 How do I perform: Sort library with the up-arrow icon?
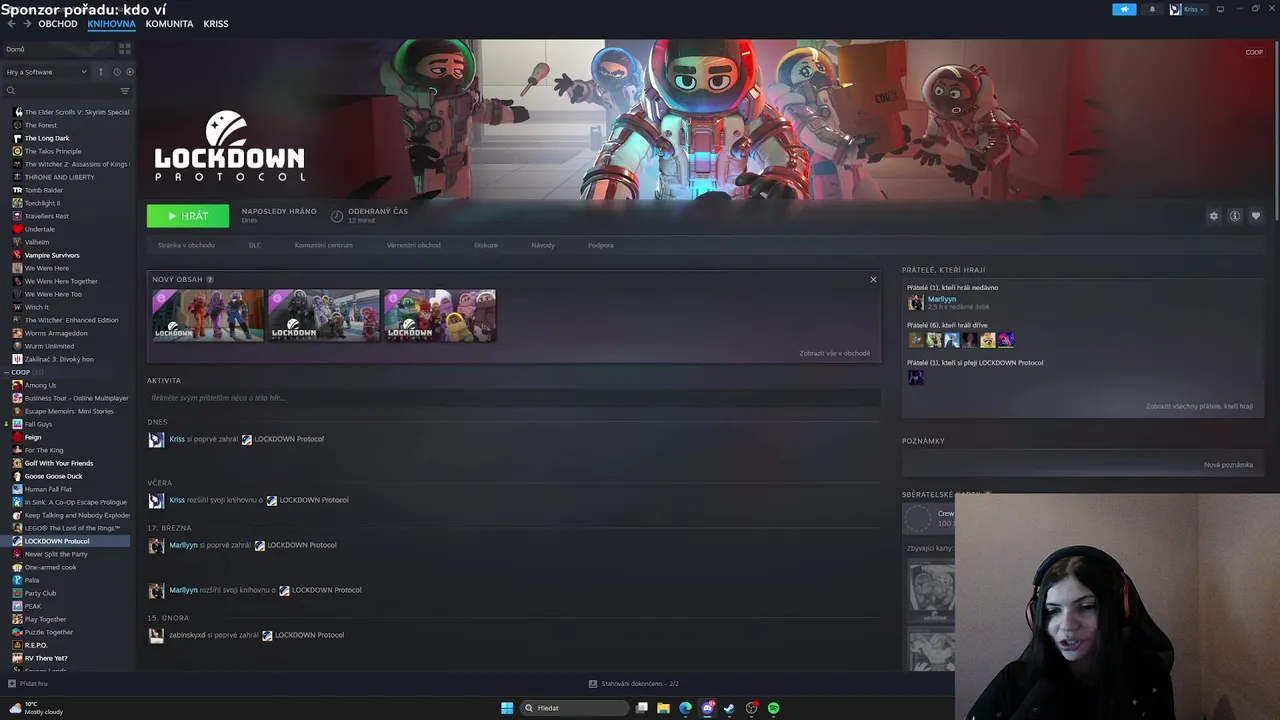click(100, 72)
